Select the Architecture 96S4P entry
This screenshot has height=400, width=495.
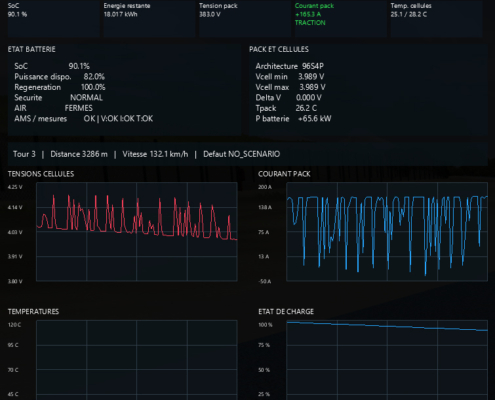pos(289,66)
